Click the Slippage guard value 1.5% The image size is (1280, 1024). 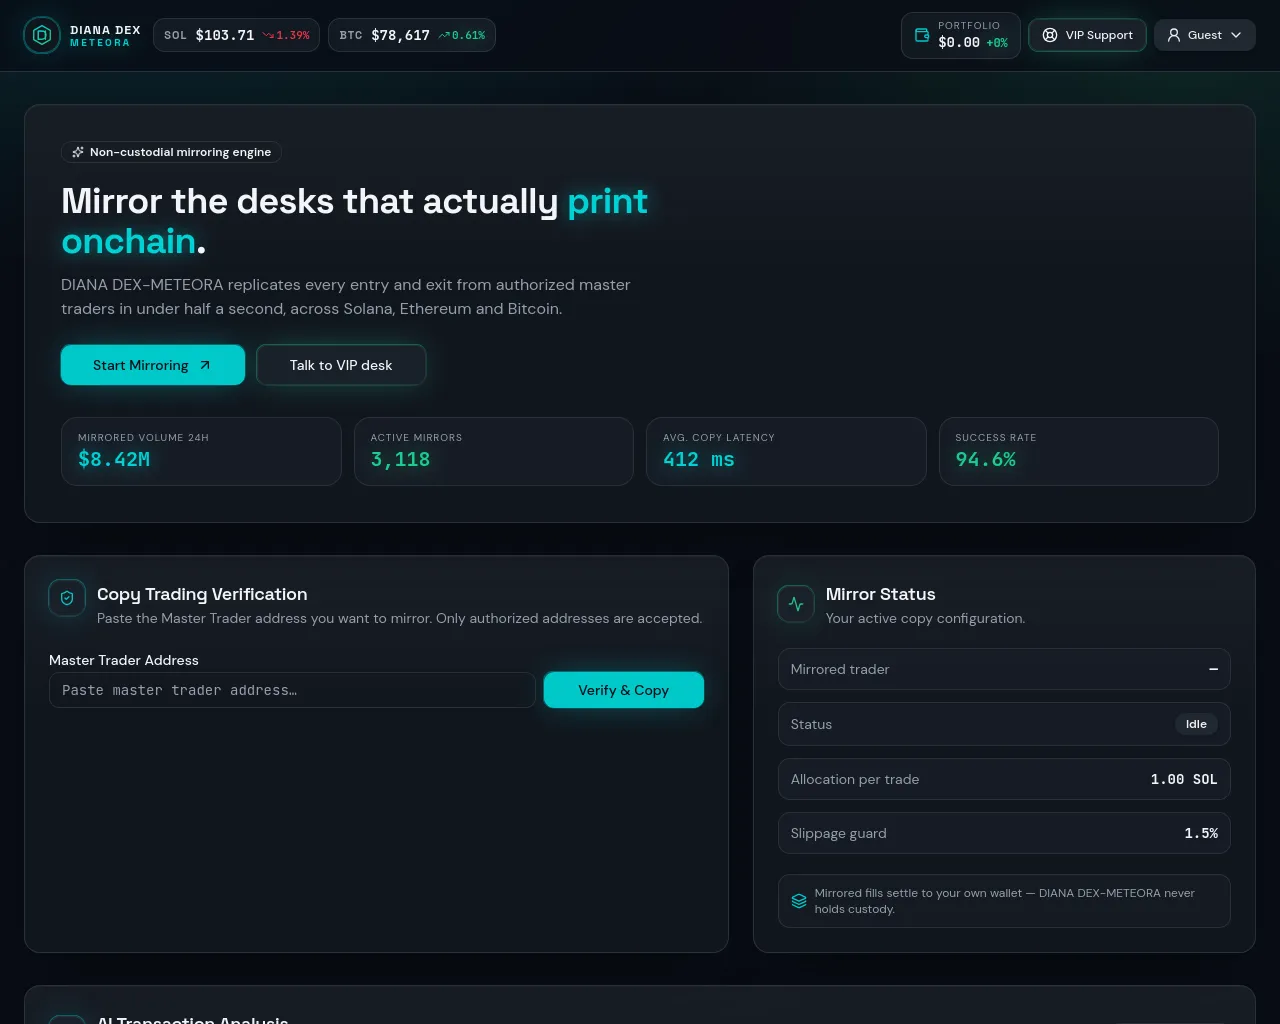(x=1201, y=833)
